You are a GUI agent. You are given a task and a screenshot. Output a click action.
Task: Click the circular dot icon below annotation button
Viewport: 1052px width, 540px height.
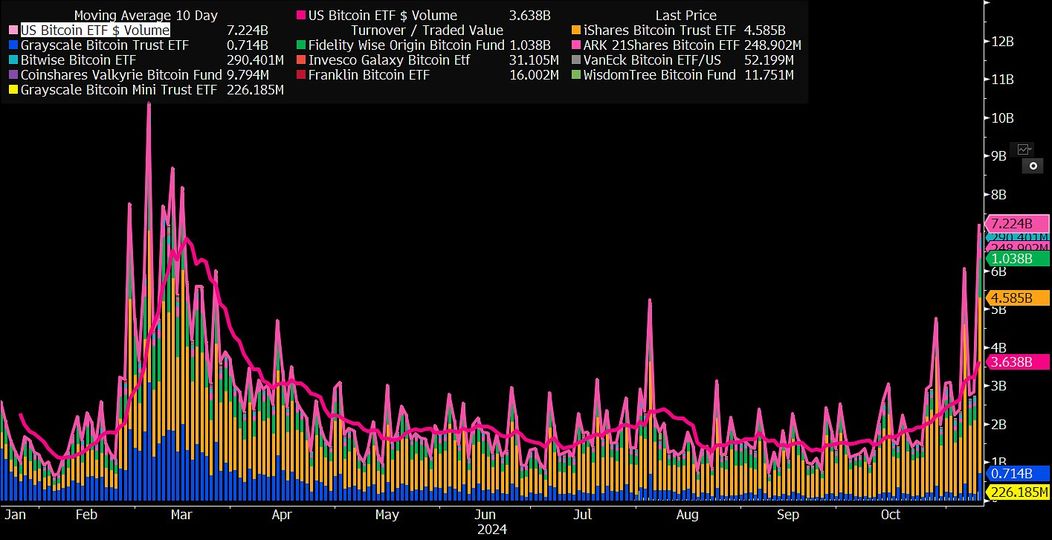[1033, 166]
